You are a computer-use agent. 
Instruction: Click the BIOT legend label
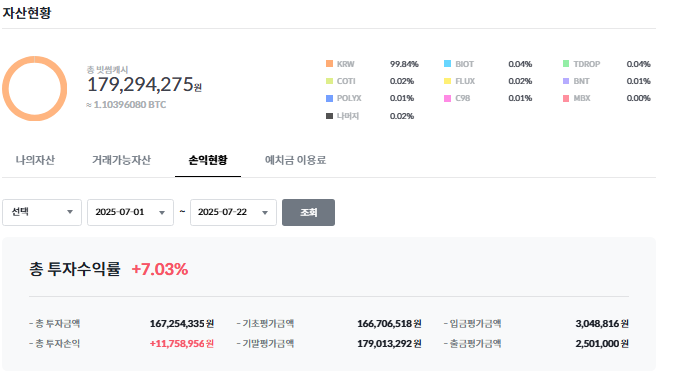click(464, 64)
